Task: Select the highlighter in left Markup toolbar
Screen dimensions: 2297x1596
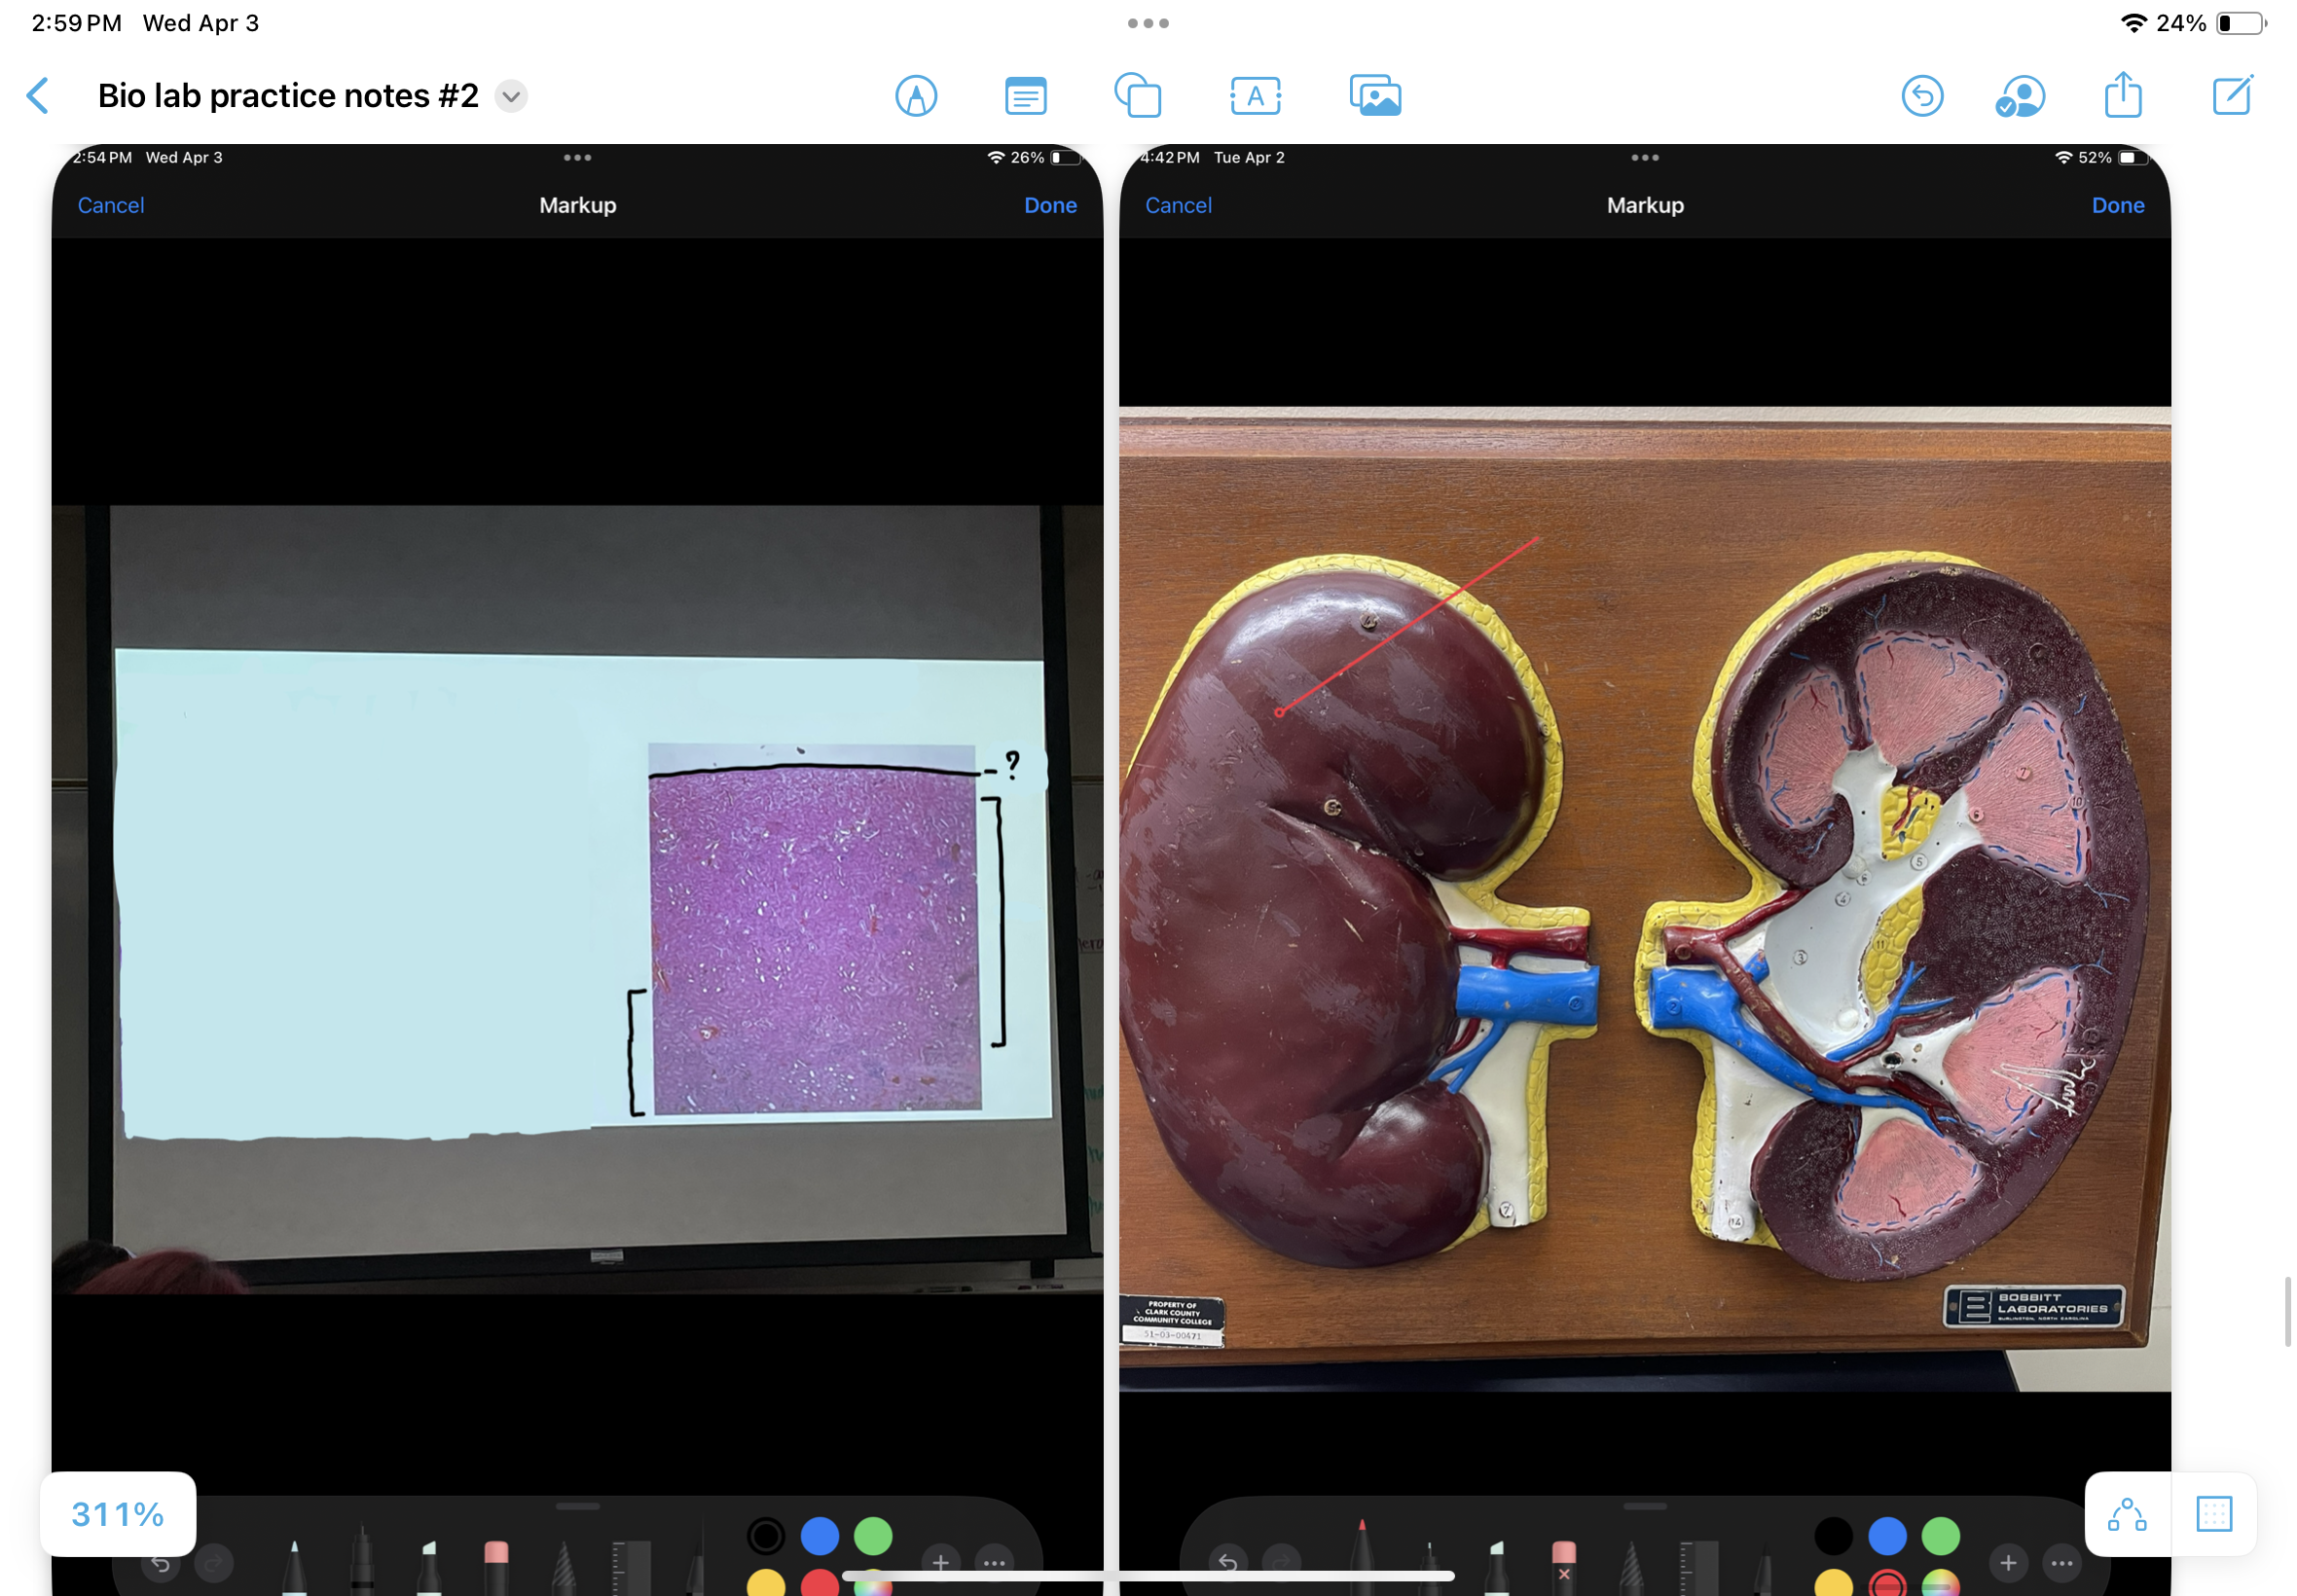Action: [429, 1567]
